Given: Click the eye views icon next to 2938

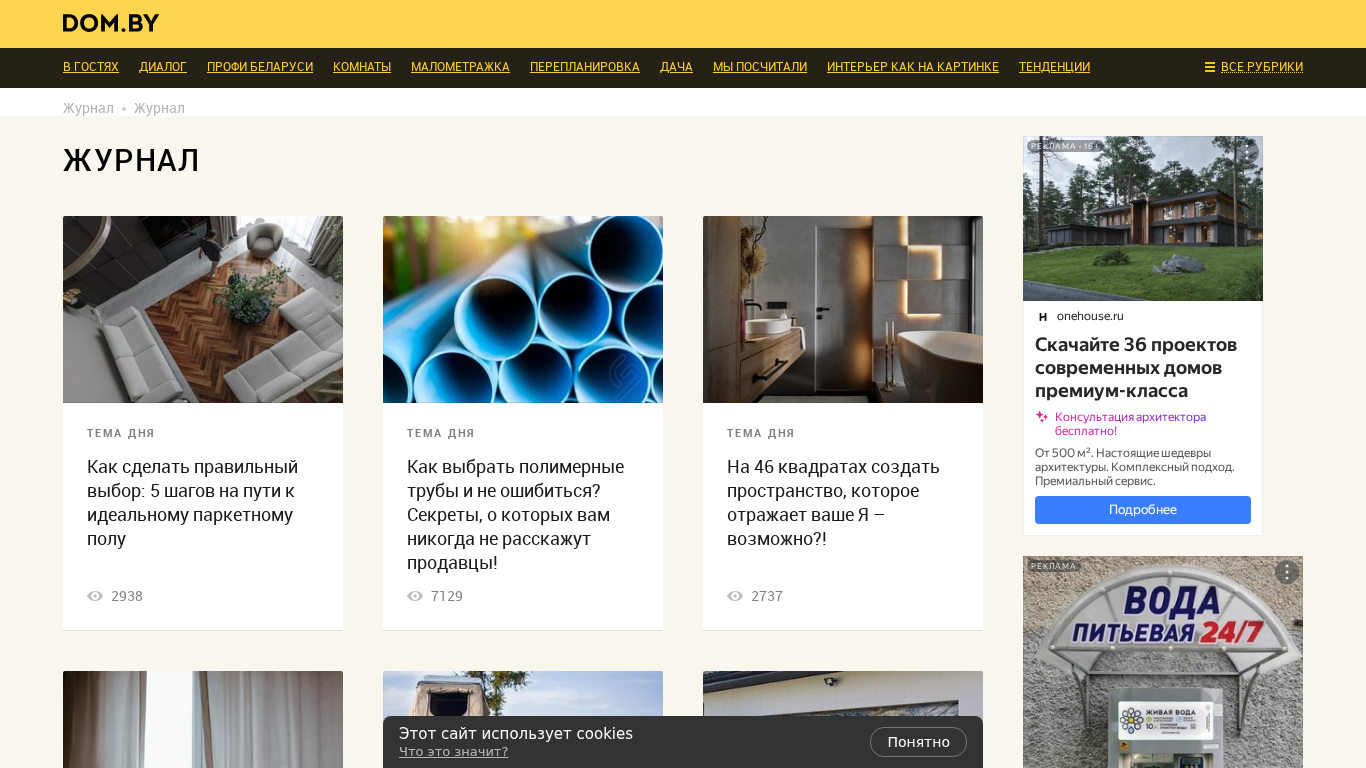Looking at the screenshot, I should pyautogui.click(x=95, y=596).
